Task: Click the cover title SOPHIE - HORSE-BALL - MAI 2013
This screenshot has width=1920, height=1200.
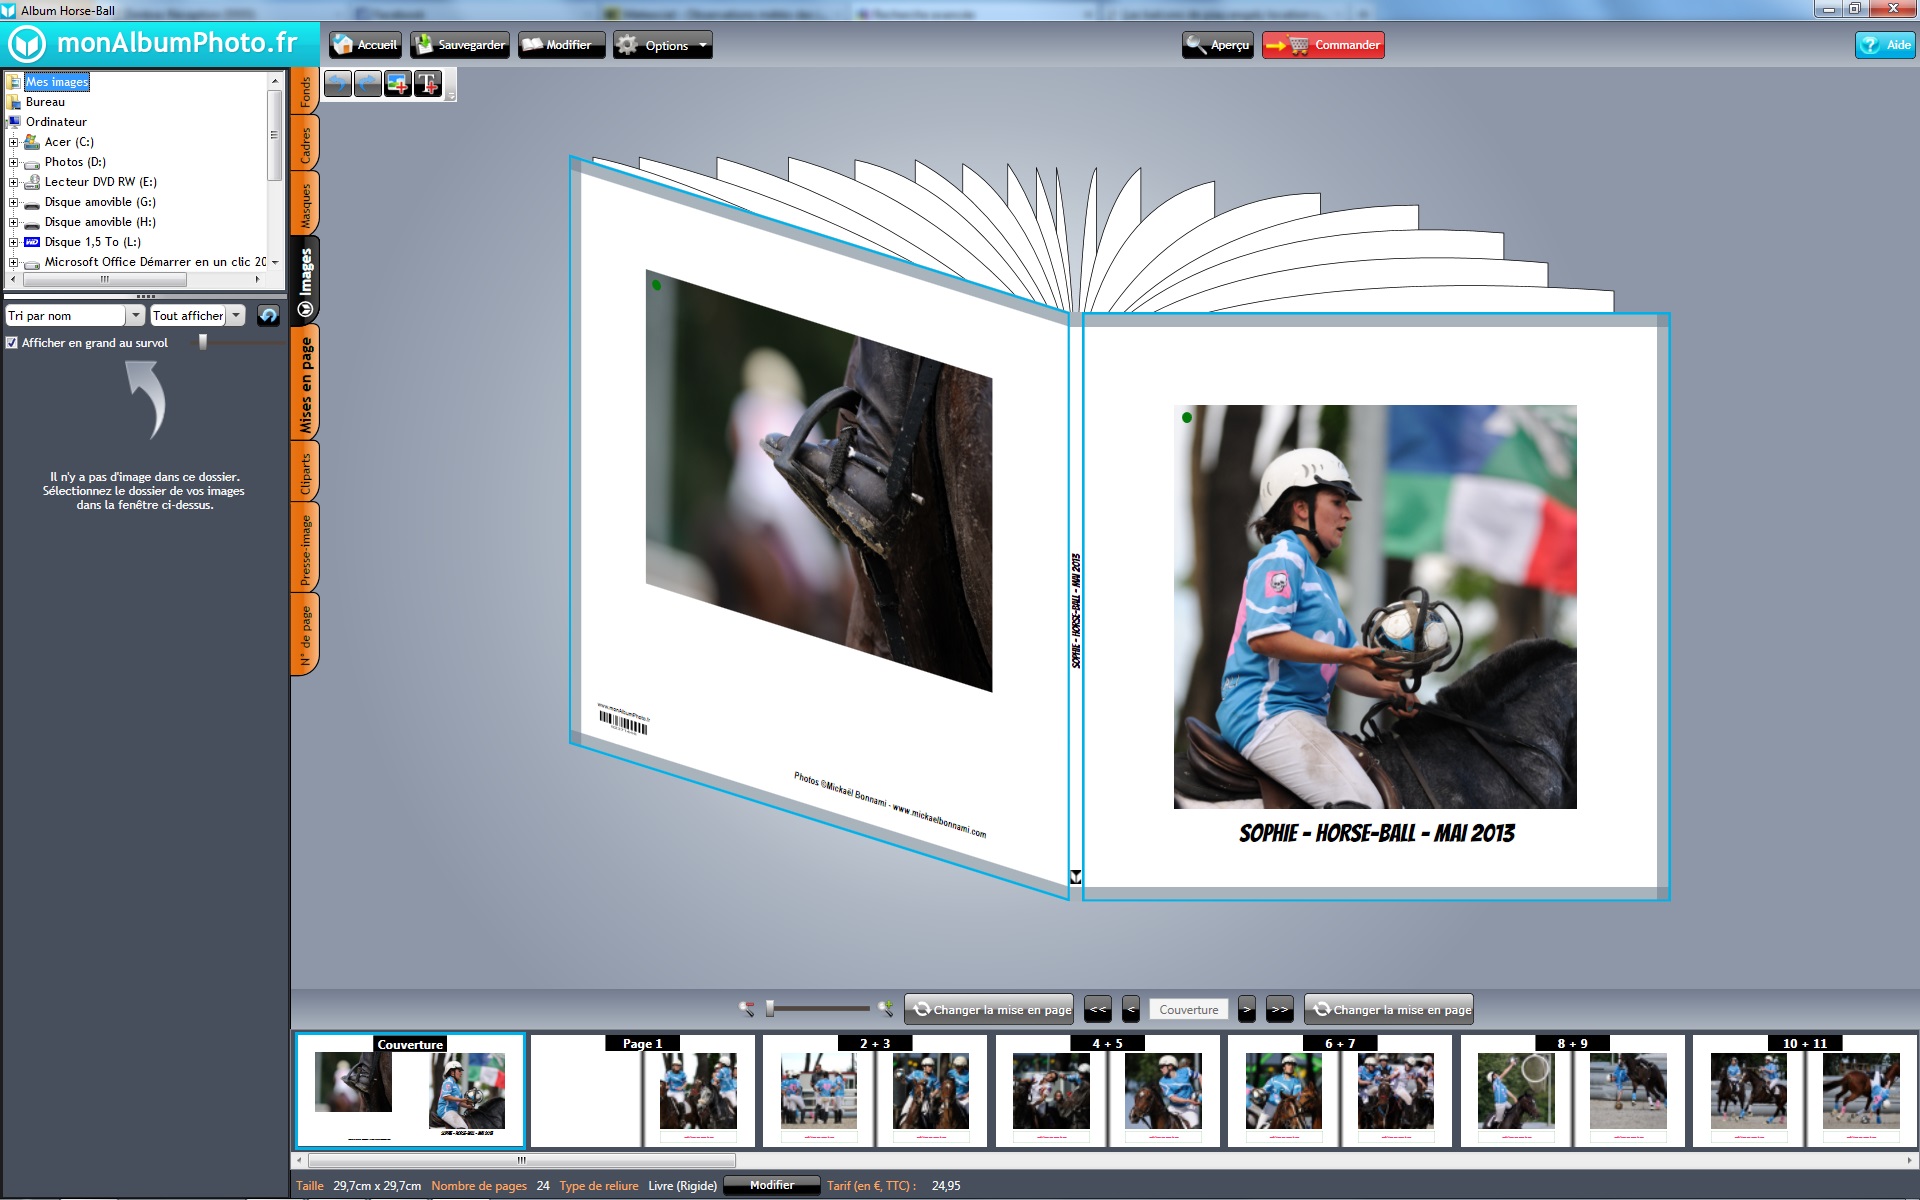Action: pyautogui.click(x=1376, y=833)
